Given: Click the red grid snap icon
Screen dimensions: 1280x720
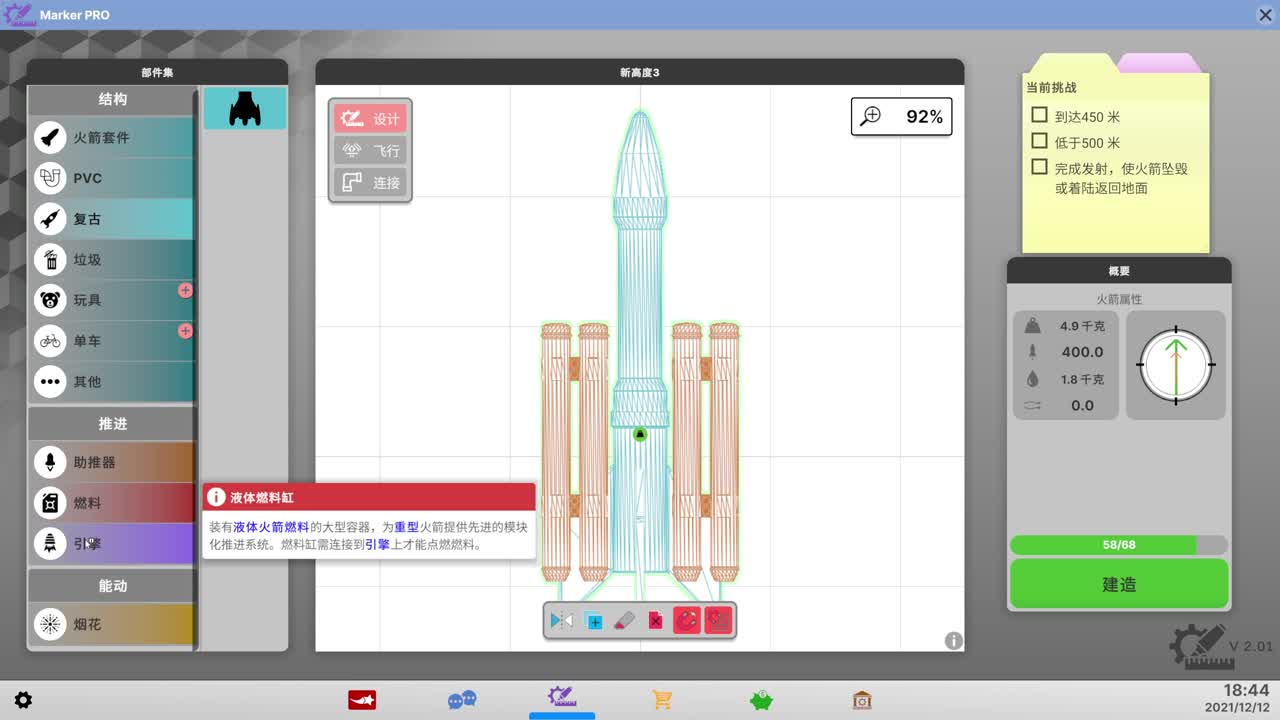Looking at the screenshot, I should [718, 621].
